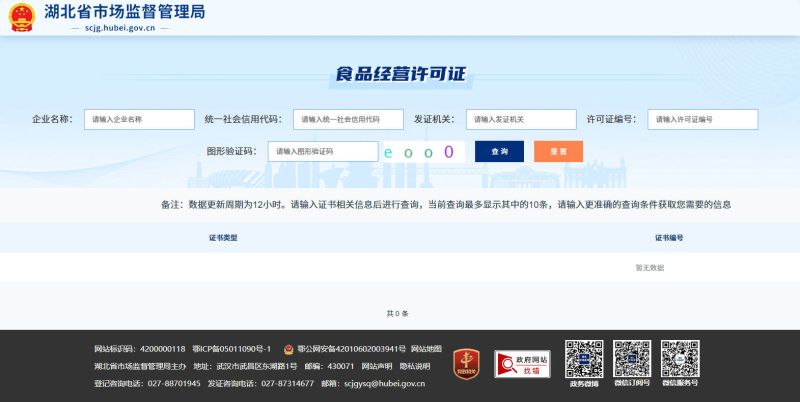This screenshot has width=800, height=402.
Task: Click the scjg.hubei.gov.cn domain text
Action: pos(120,28)
